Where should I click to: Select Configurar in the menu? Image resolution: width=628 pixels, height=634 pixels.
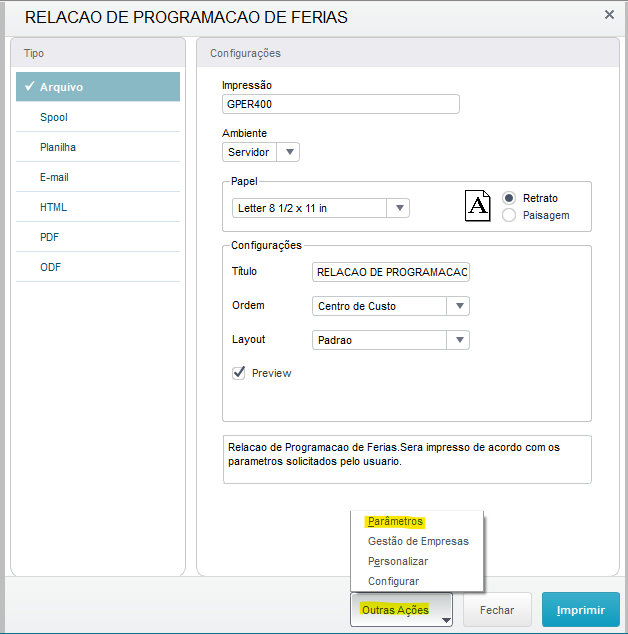point(393,581)
